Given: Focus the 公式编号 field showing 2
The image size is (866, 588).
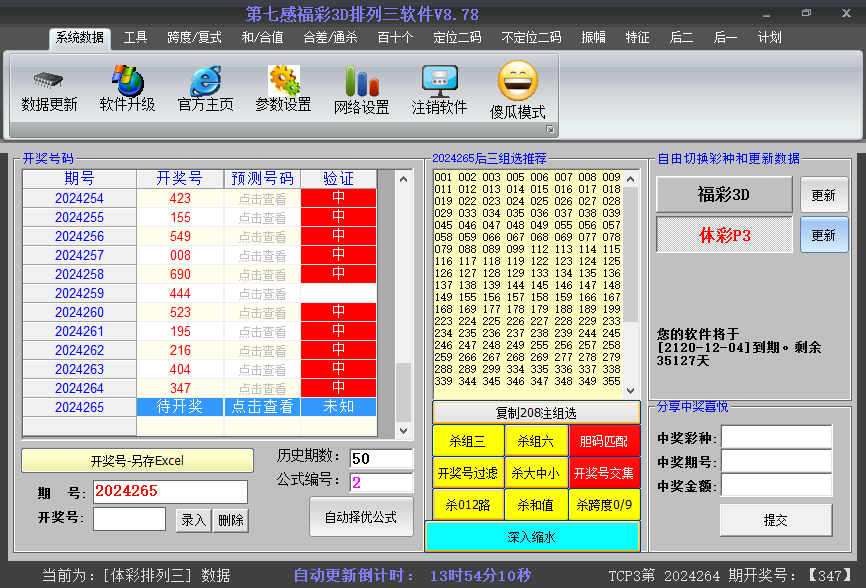Looking at the screenshot, I should [381, 483].
